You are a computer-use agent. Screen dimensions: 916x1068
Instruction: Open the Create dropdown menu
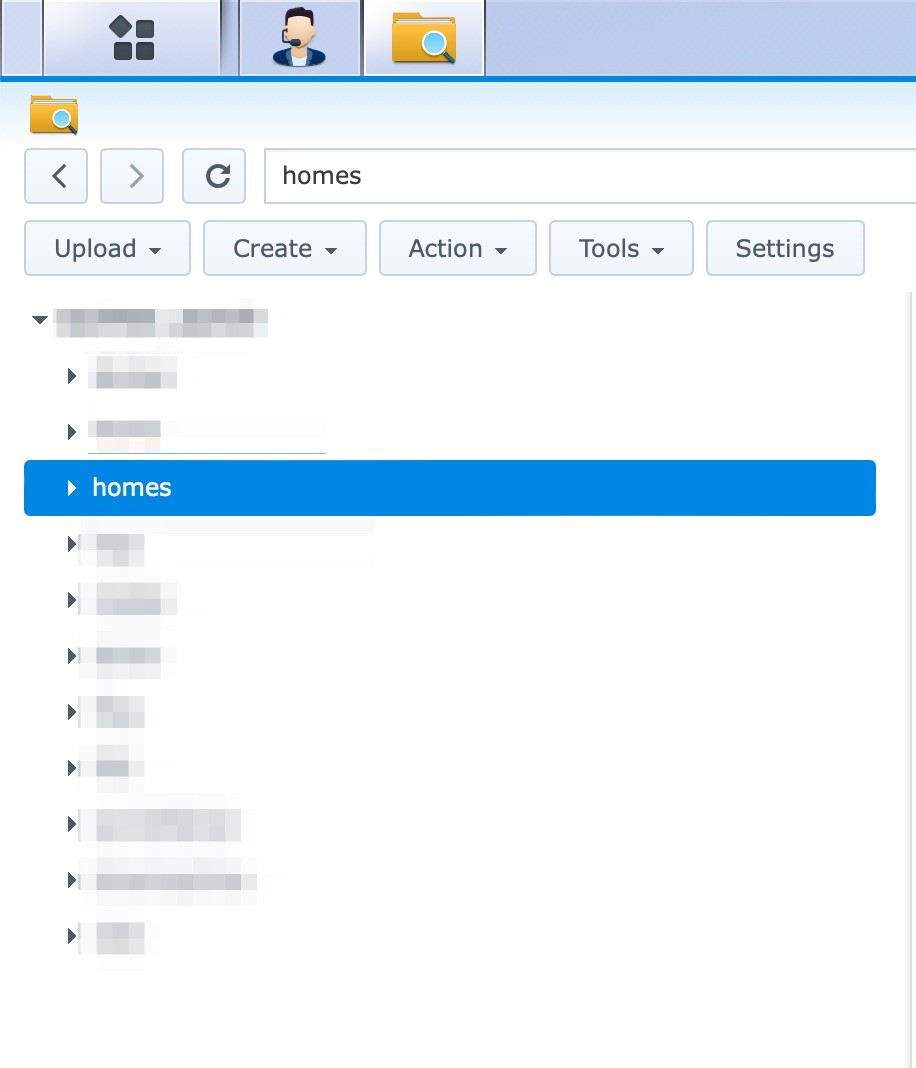pyautogui.click(x=284, y=248)
